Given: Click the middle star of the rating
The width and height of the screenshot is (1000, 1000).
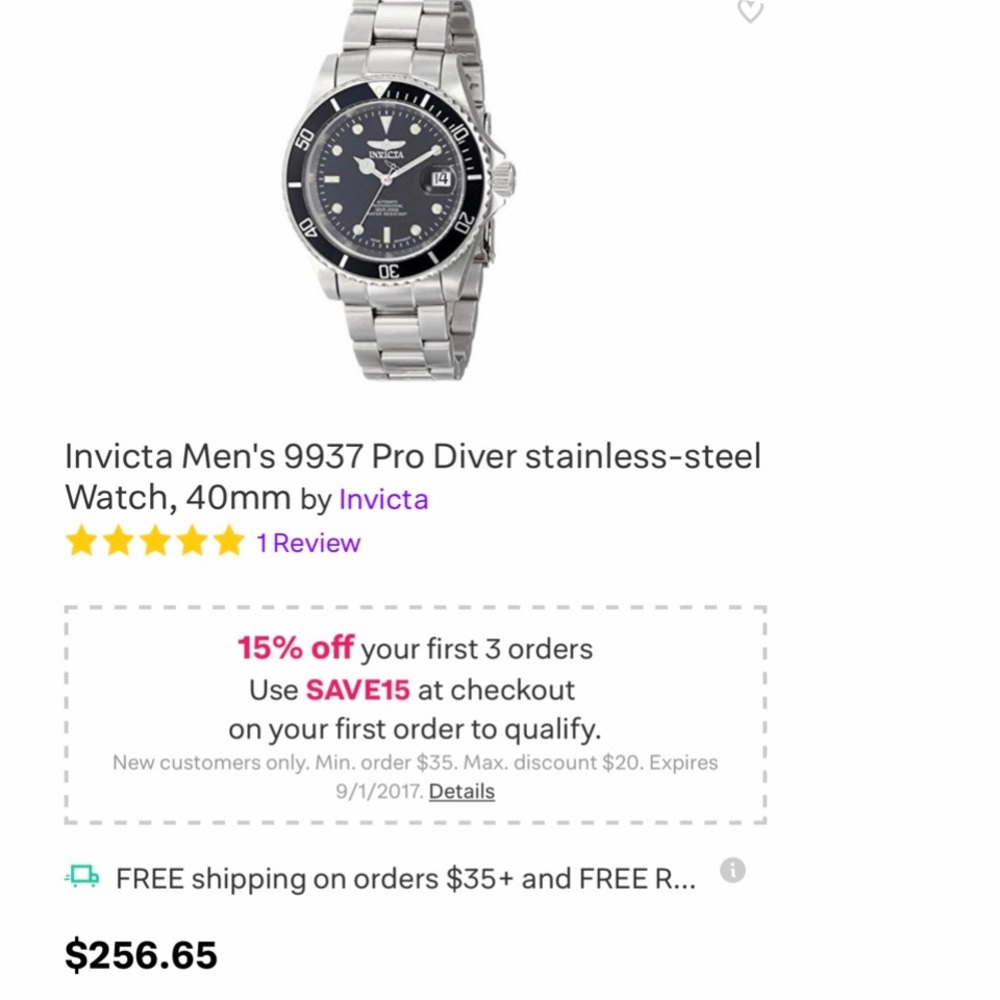Looking at the screenshot, I should pyautogui.click(x=156, y=541).
